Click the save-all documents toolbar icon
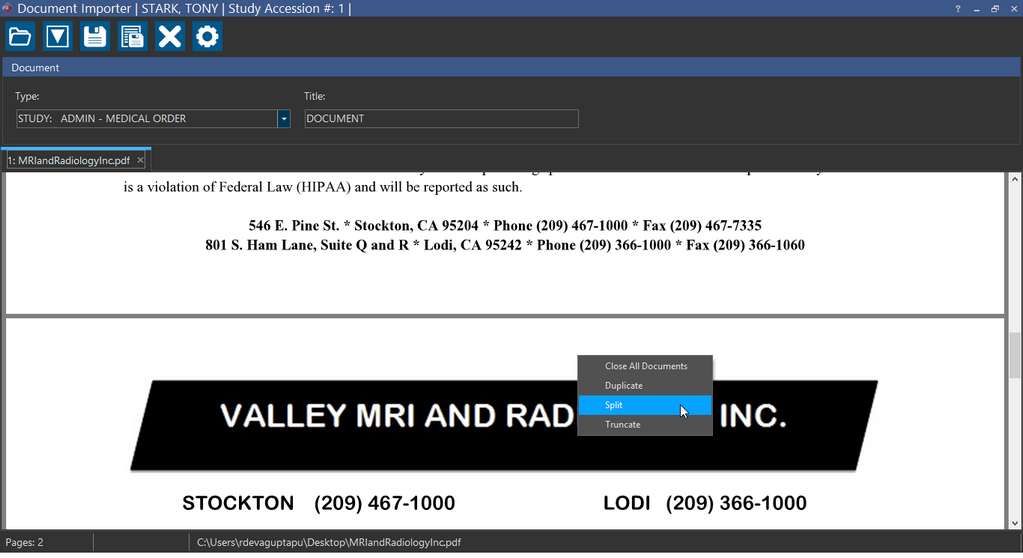Viewport: 1023px width, 558px height. [x=132, y=38]
